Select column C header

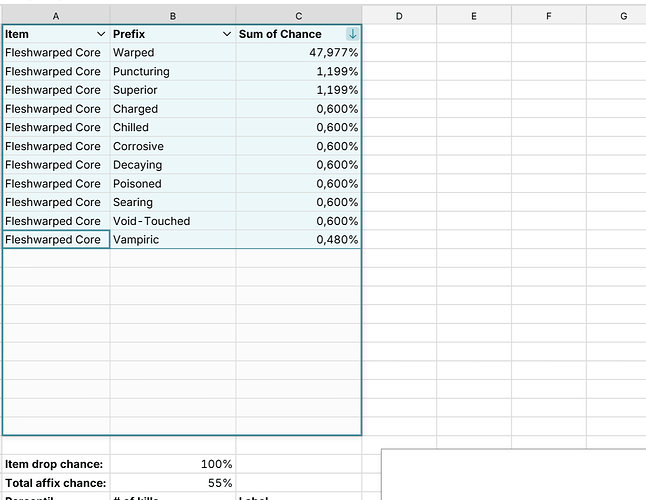point(298,15)
